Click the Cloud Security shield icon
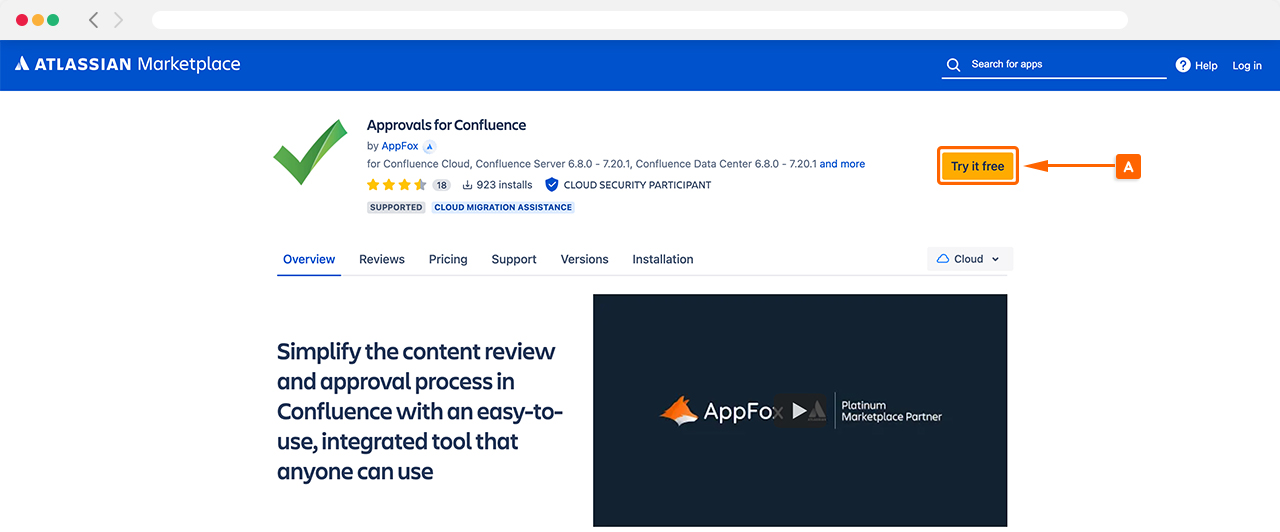The image size is (1280, 532). [551, 185]
